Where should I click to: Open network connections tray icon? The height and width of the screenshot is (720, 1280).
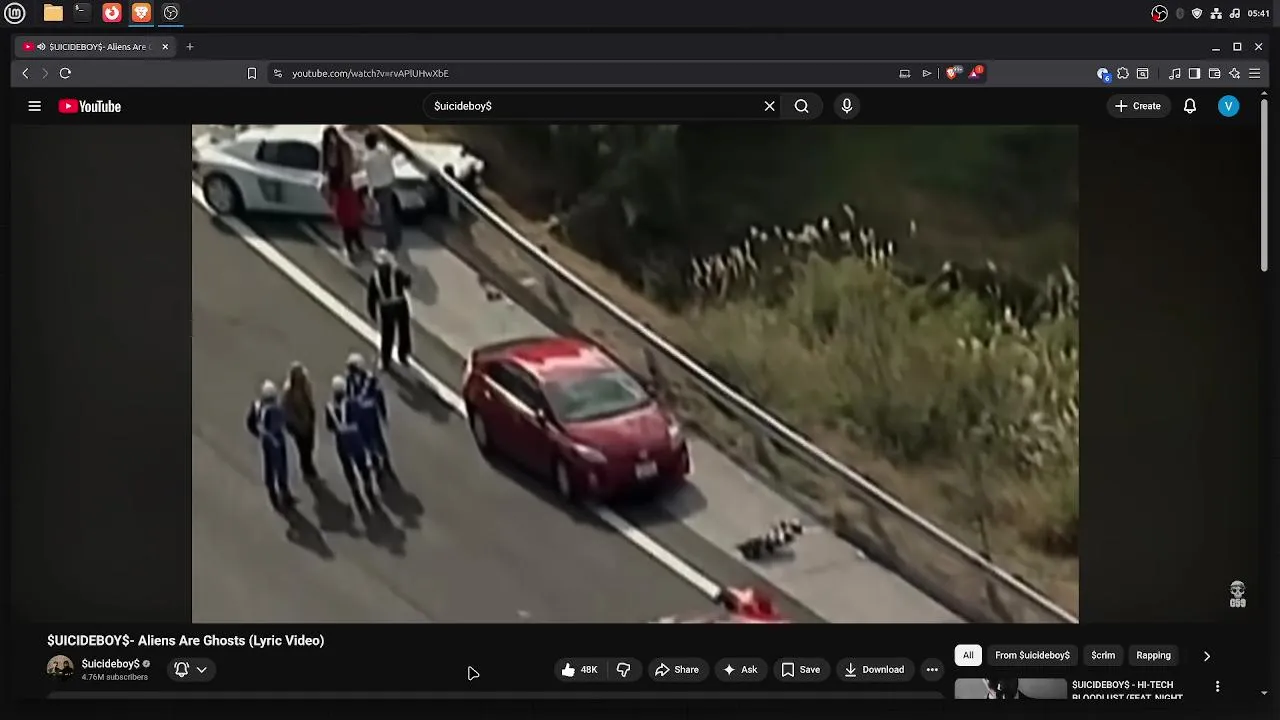pyautogui.click(x=1216, y=13)
